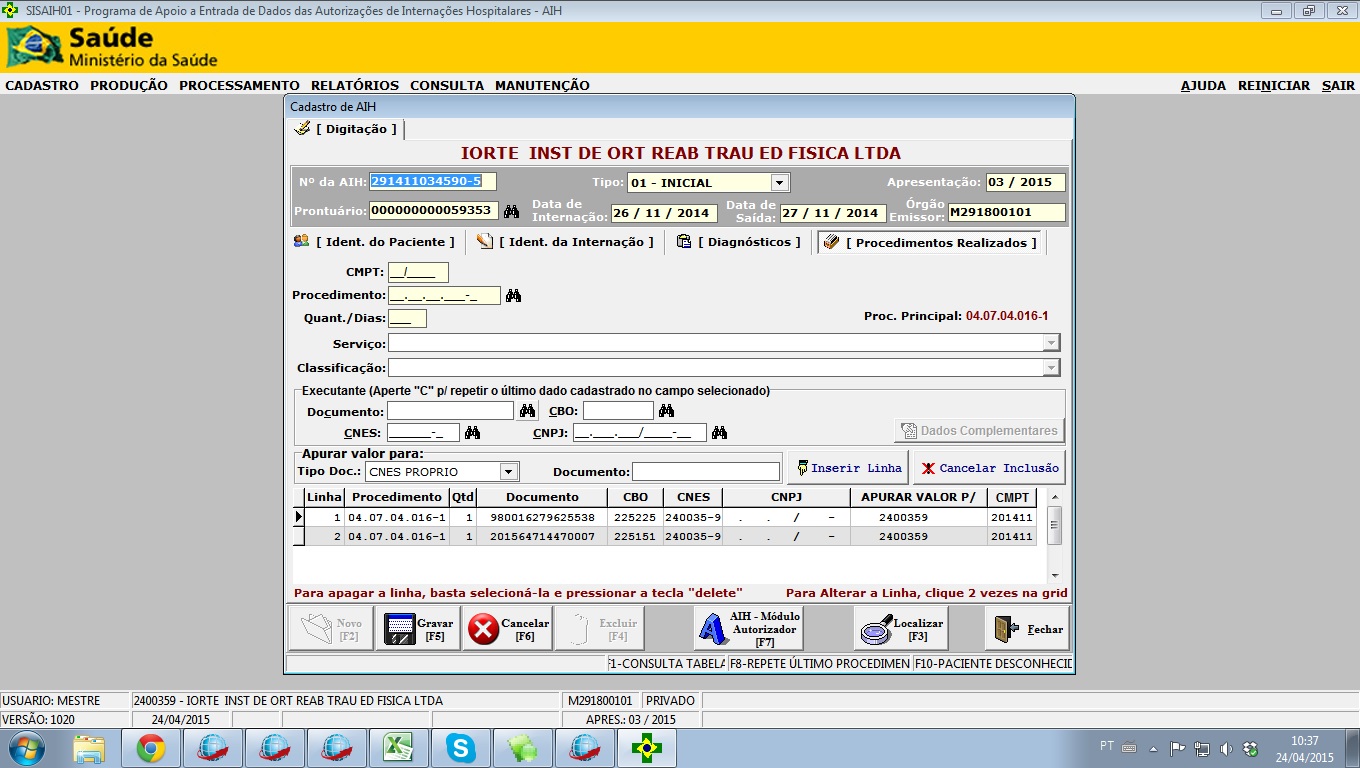Image resolution: width=1360 pixels, height=768 pixels.
Task: Click binoculars lookup icon next to Procedimento
Action: click(513, 296)
